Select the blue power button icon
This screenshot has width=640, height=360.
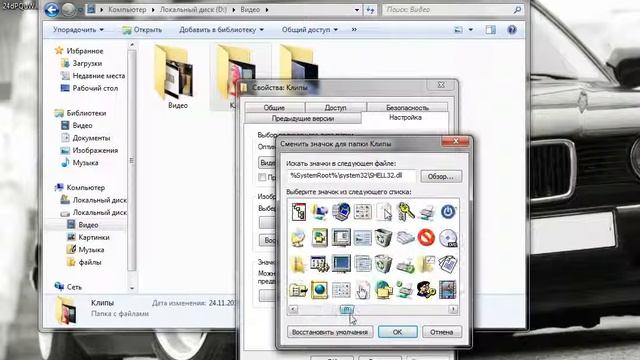click(448, 212)
